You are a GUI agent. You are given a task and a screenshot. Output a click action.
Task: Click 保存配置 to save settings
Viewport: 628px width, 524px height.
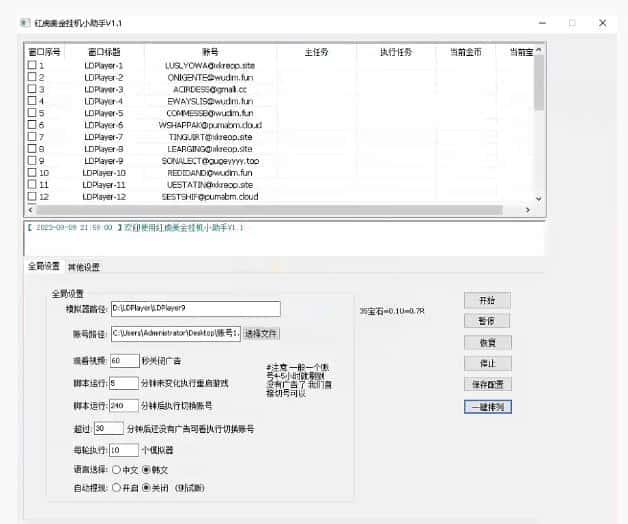[487, 384]
